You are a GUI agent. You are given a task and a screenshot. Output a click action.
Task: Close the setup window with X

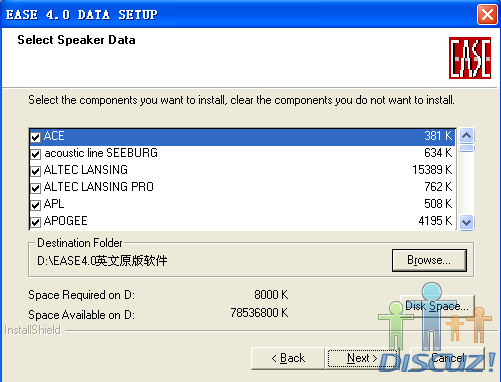487,15
